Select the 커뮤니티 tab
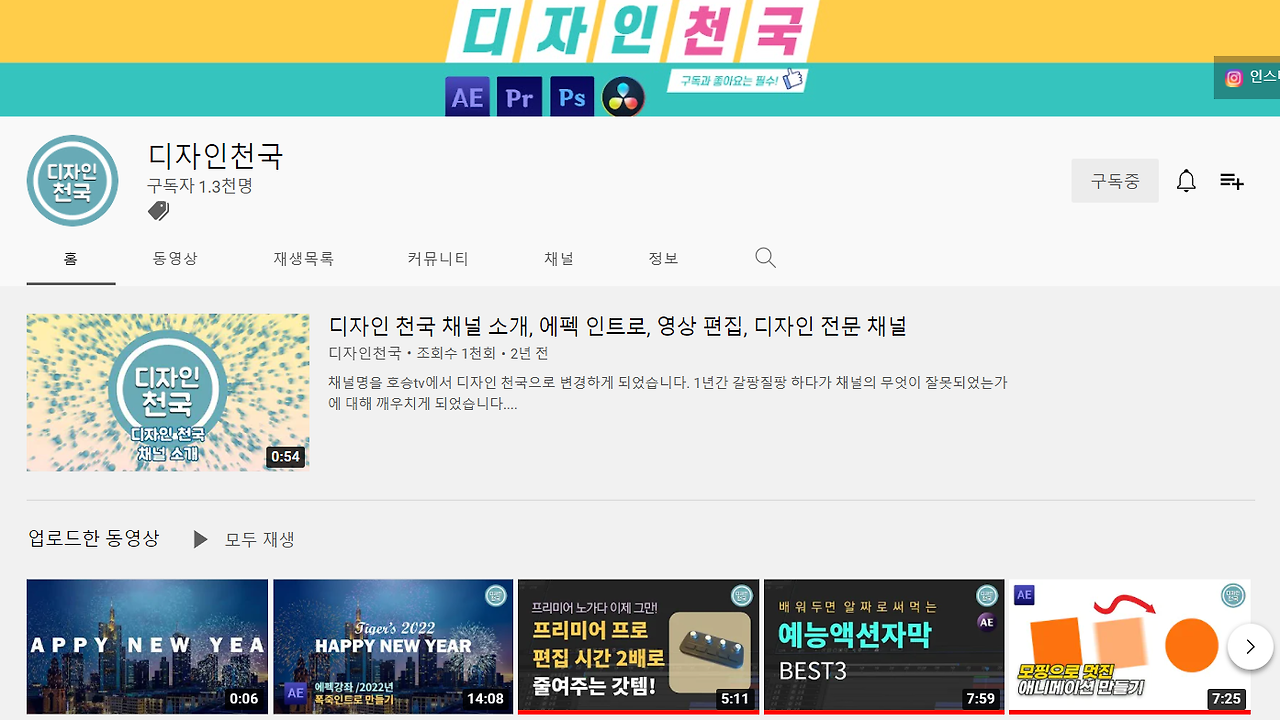Image resolution: width=1280 pixels, height=720 pixels. click(438, 258)
